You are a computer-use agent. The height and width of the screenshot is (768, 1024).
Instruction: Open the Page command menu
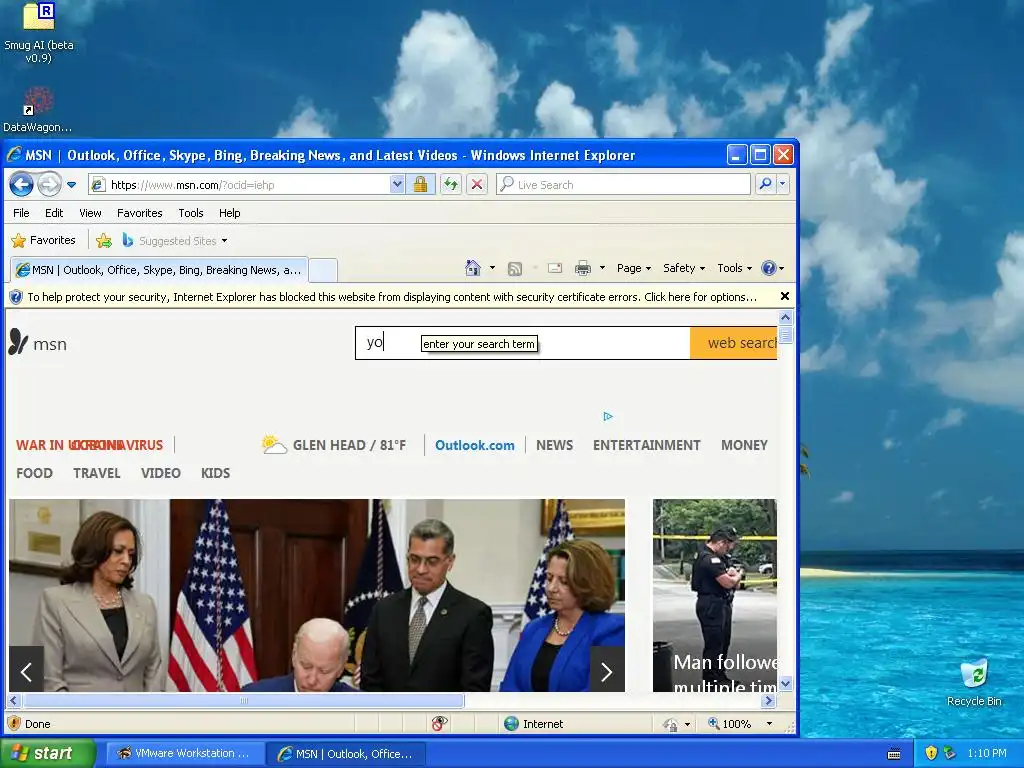[x=633, y=268]
